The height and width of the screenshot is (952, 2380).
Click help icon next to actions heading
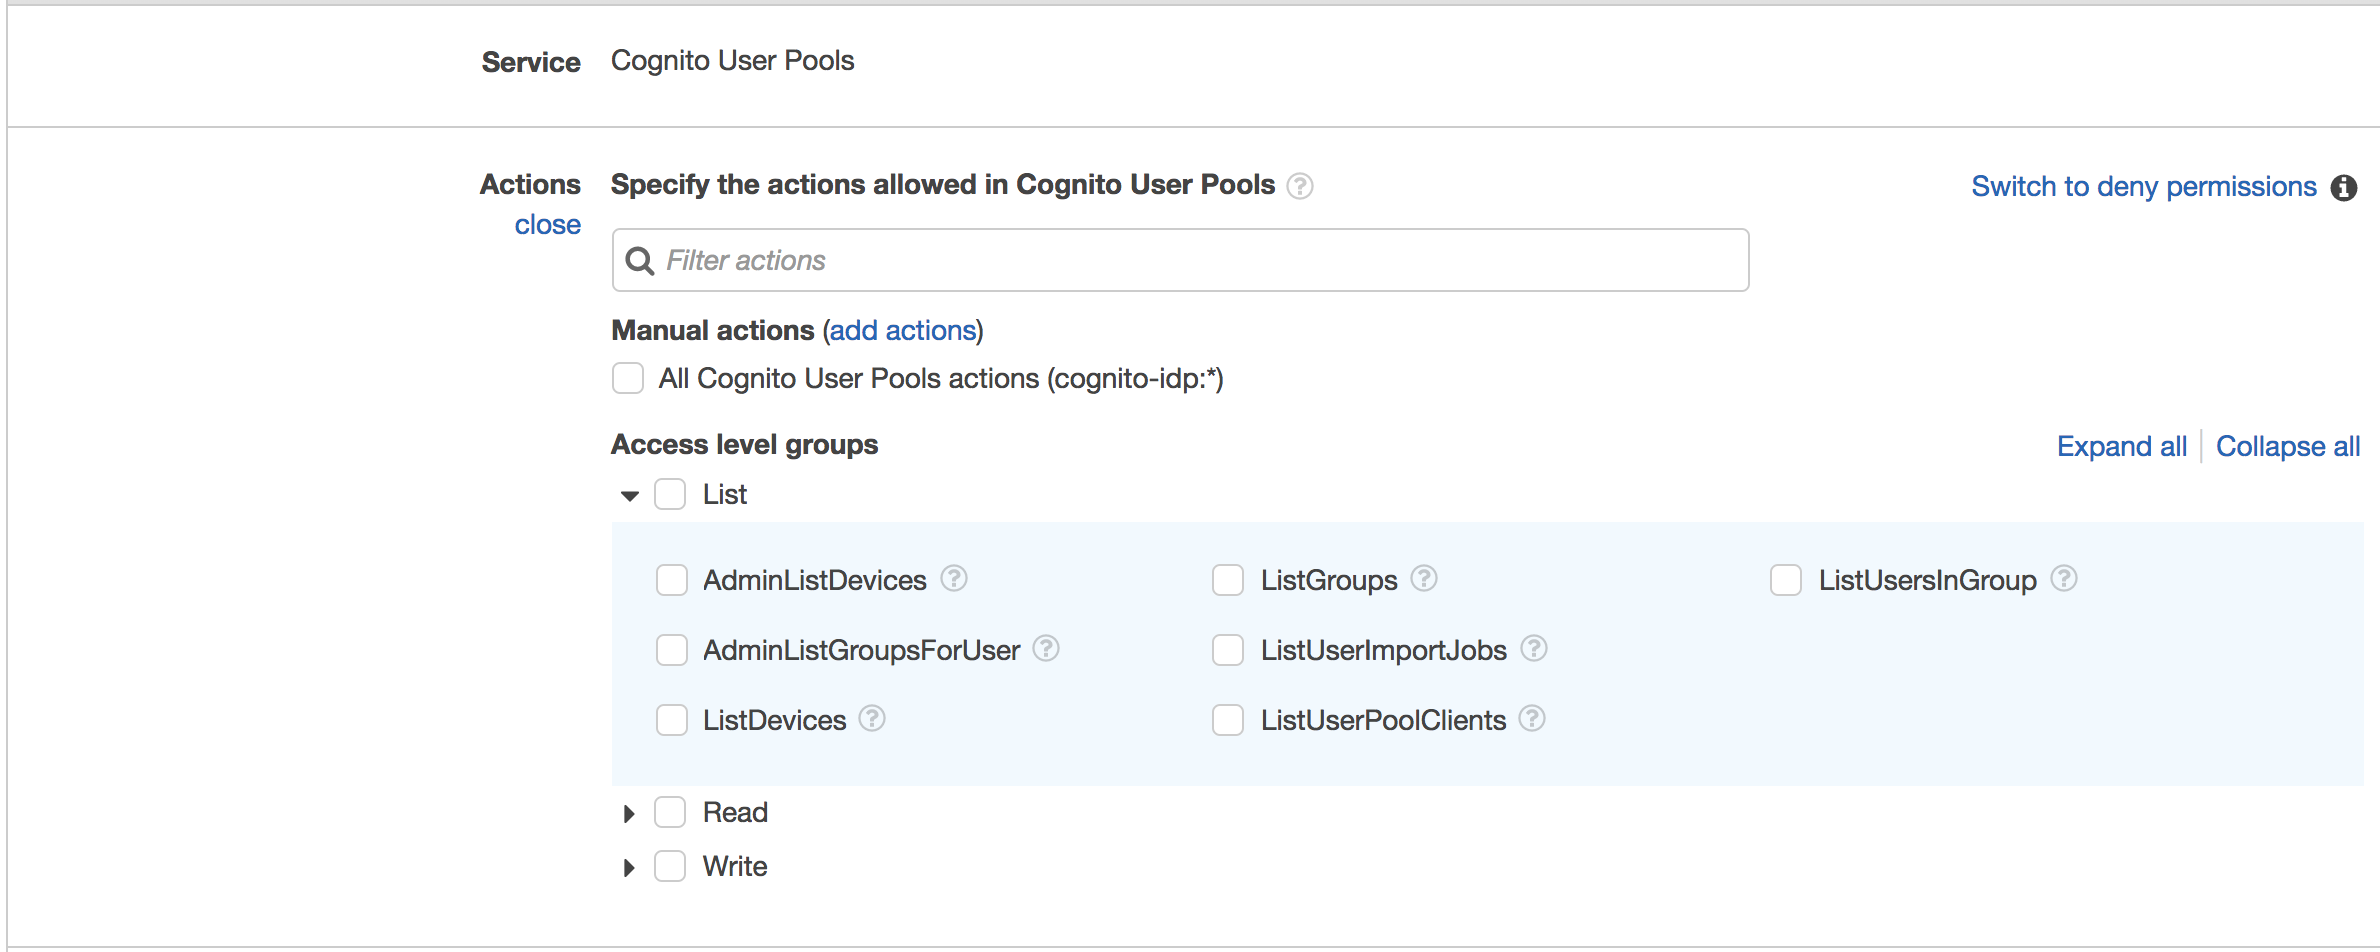click(1300, 186)
